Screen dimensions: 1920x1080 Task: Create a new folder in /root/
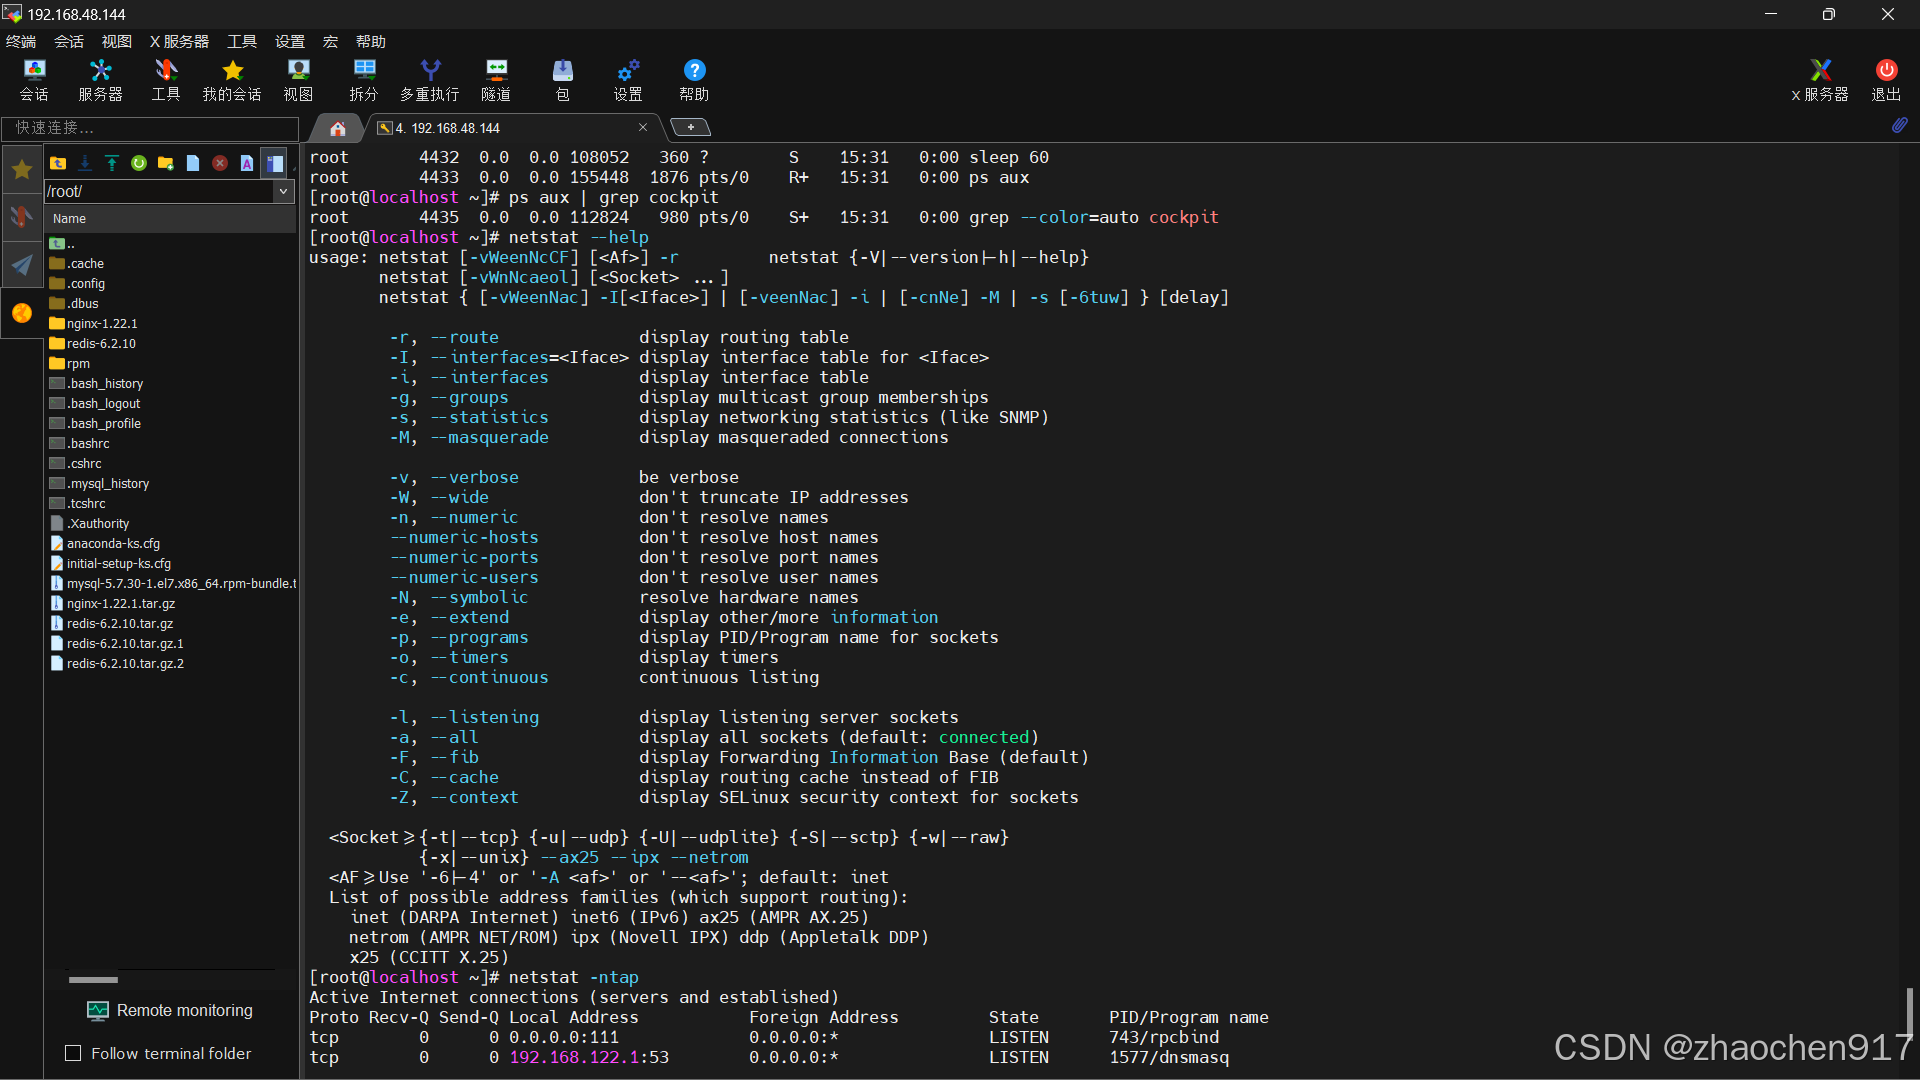pyautogui.click(x=165, y=163)
